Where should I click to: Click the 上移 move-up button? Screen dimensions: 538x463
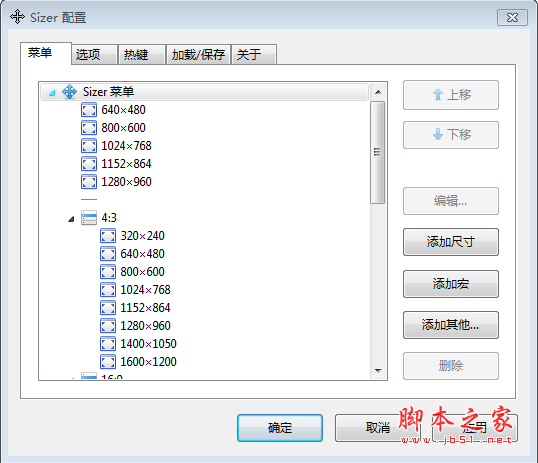click(x=451, y=95)
